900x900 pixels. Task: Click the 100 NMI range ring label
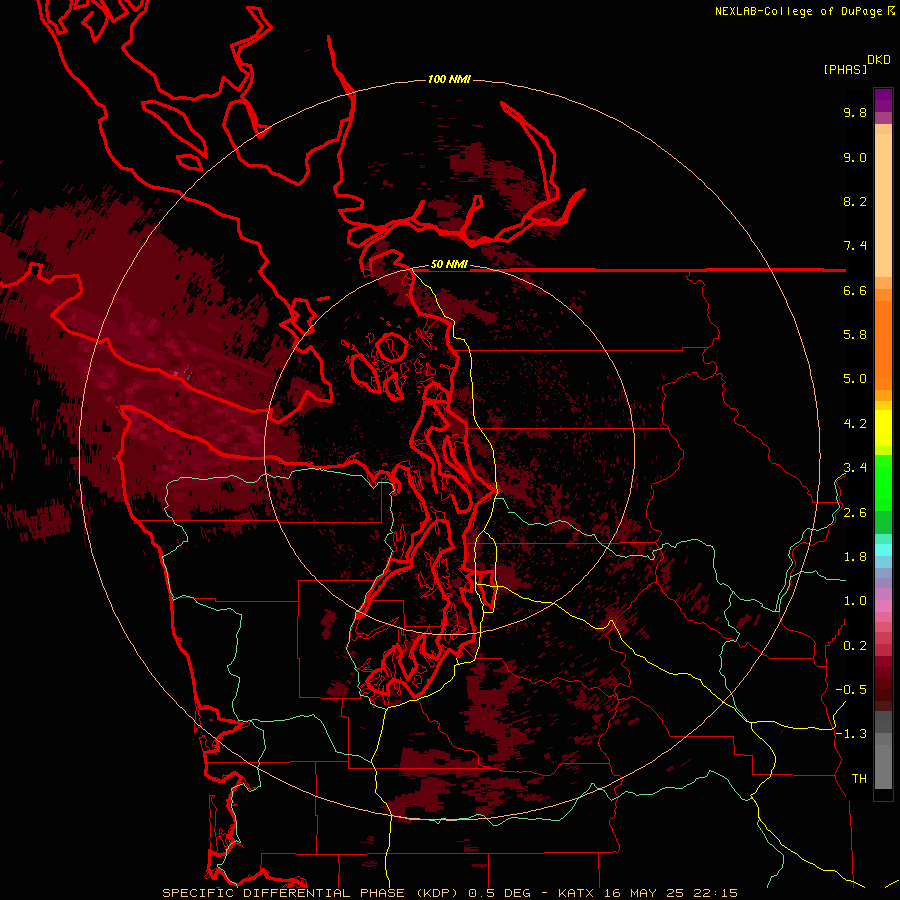449,79
